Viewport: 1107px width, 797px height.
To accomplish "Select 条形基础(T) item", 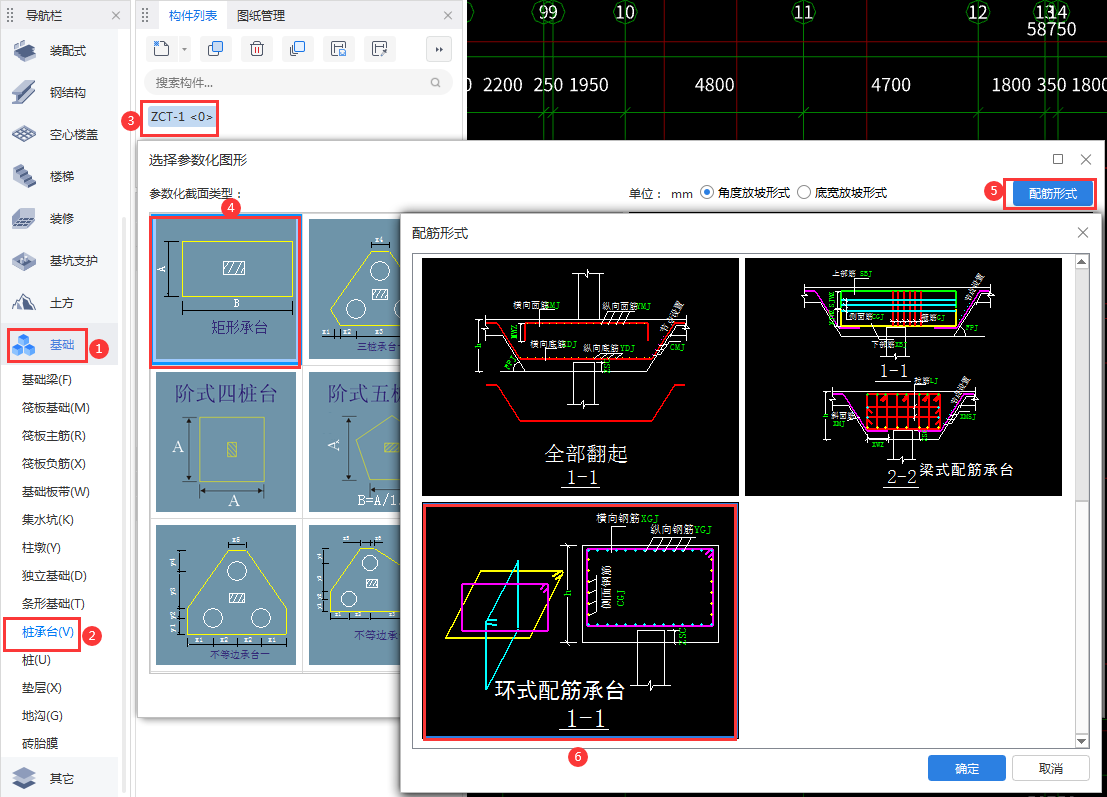I will 53,604.
